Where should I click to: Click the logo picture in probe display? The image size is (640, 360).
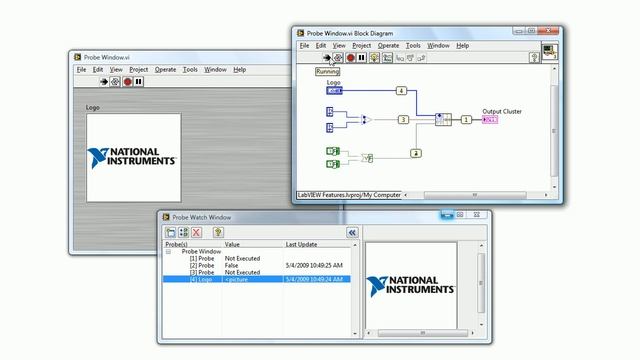(x=411, y=285)
